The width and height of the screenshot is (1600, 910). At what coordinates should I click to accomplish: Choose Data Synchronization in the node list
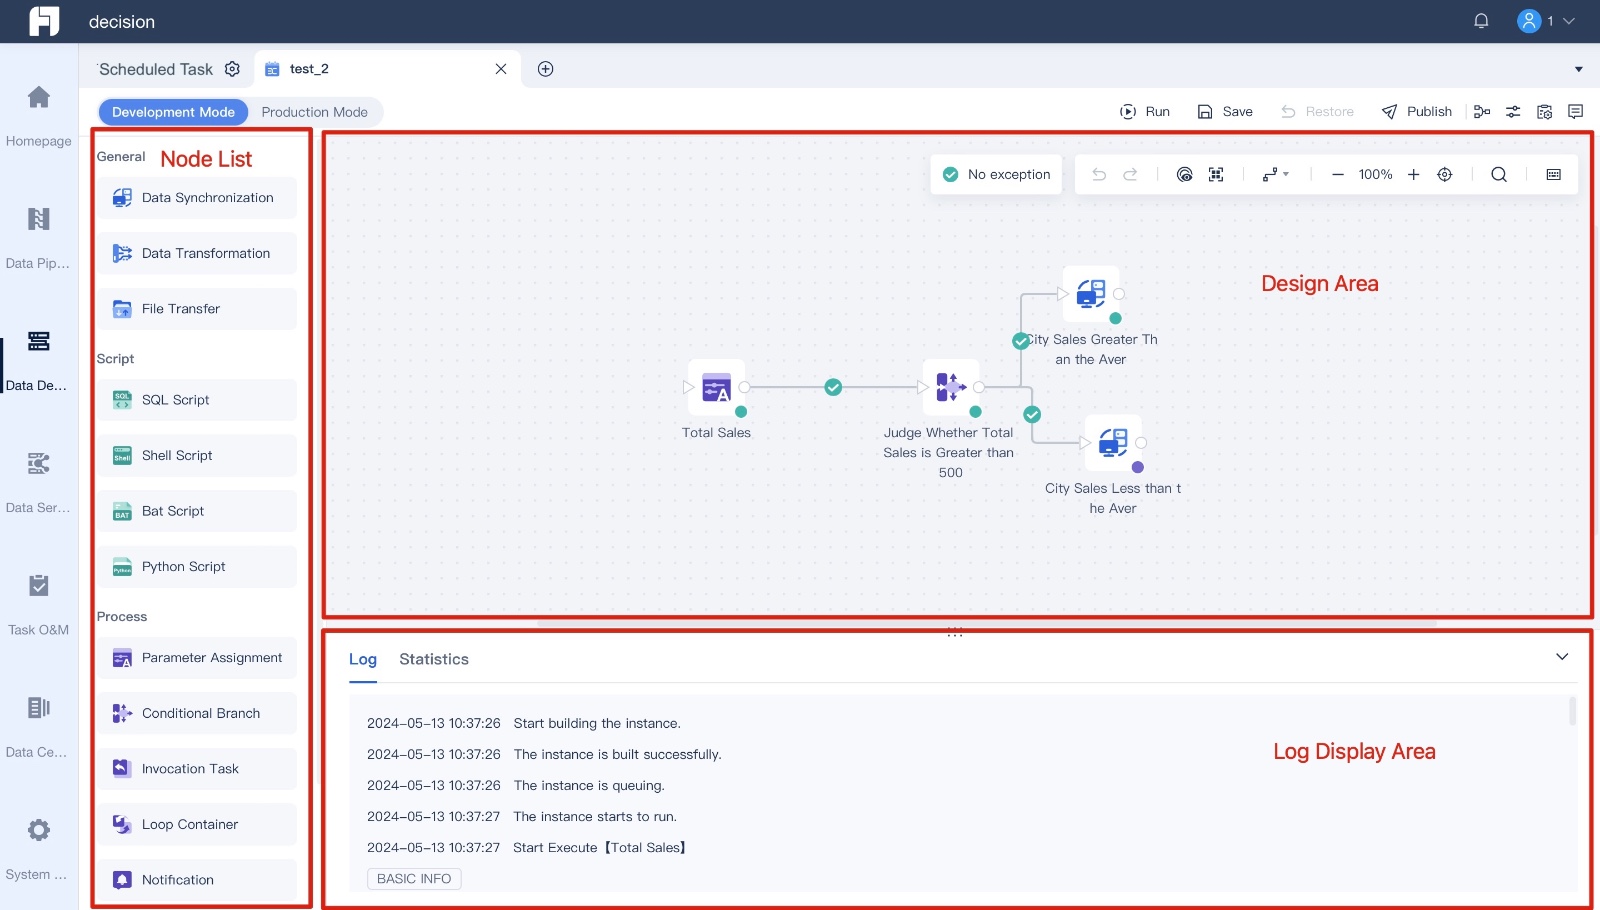pos(197,198)
